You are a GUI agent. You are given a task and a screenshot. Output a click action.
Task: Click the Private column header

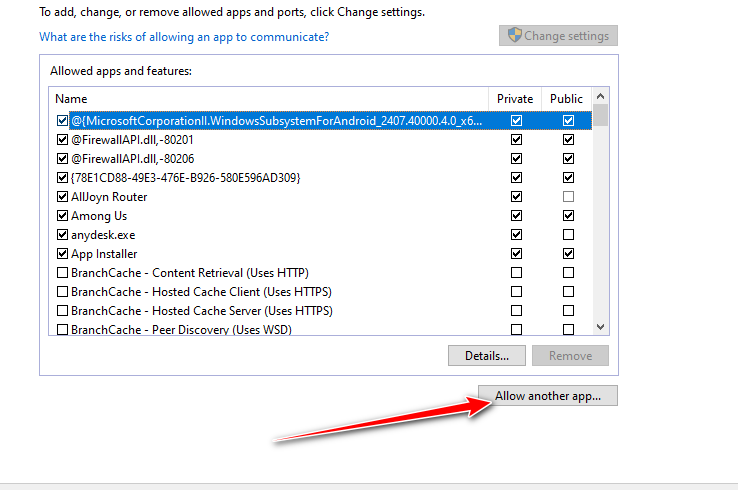[515, 99]
